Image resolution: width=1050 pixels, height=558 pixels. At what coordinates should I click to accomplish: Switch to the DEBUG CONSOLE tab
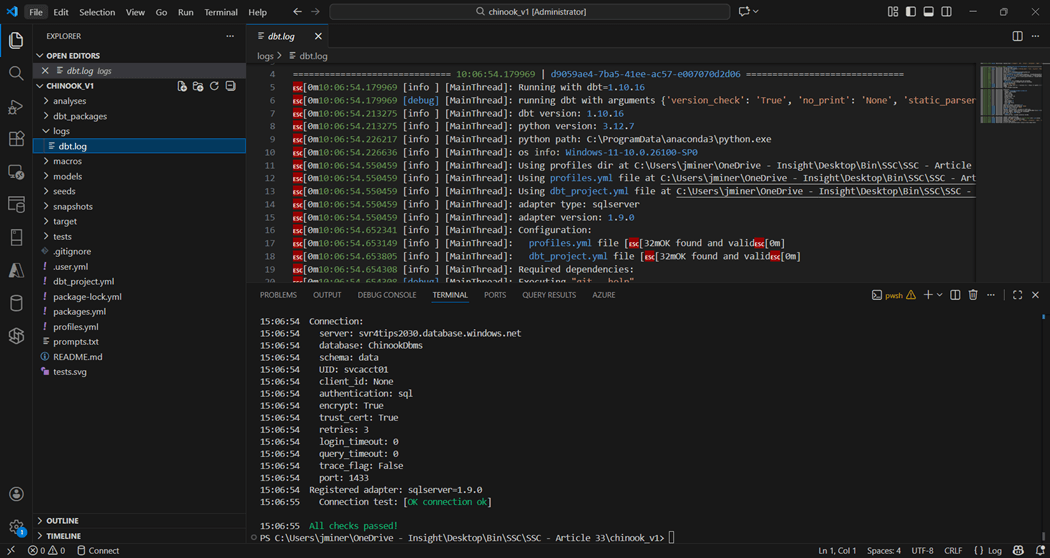point(386,295)
